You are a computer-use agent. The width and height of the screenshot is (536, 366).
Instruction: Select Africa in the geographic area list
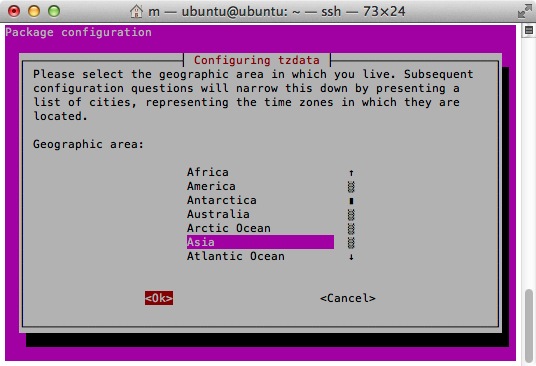pos(208,172)
